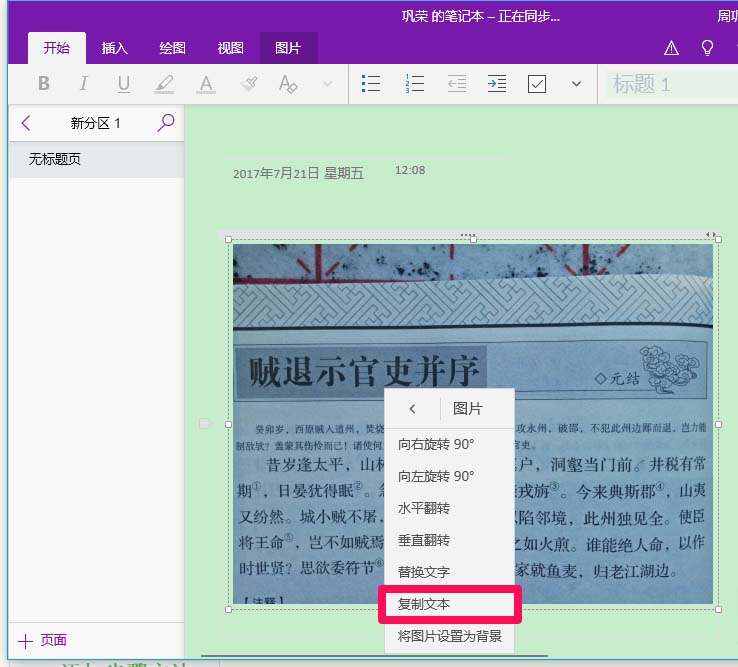Decrease indent of the paragraph

(456, 84)
